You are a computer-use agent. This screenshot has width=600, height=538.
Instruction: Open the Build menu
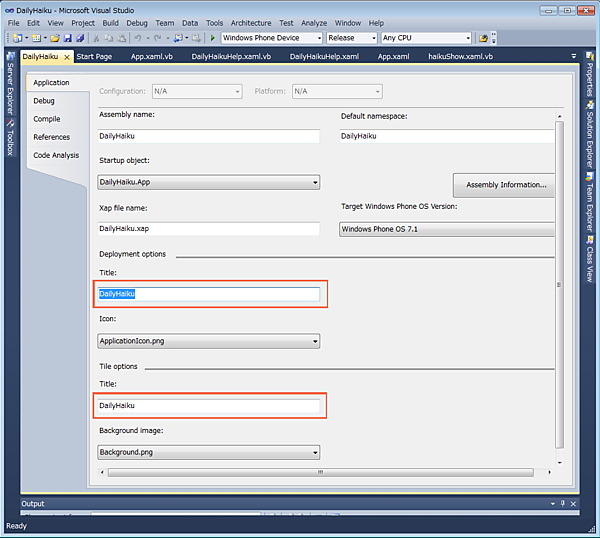coord(110,22)
